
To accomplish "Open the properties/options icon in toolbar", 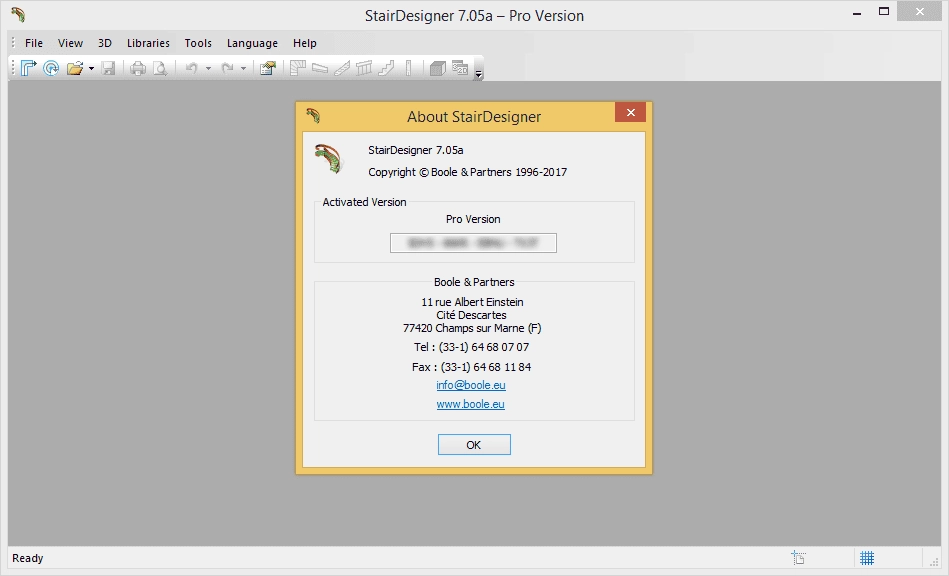I will [x=268, y=68].
